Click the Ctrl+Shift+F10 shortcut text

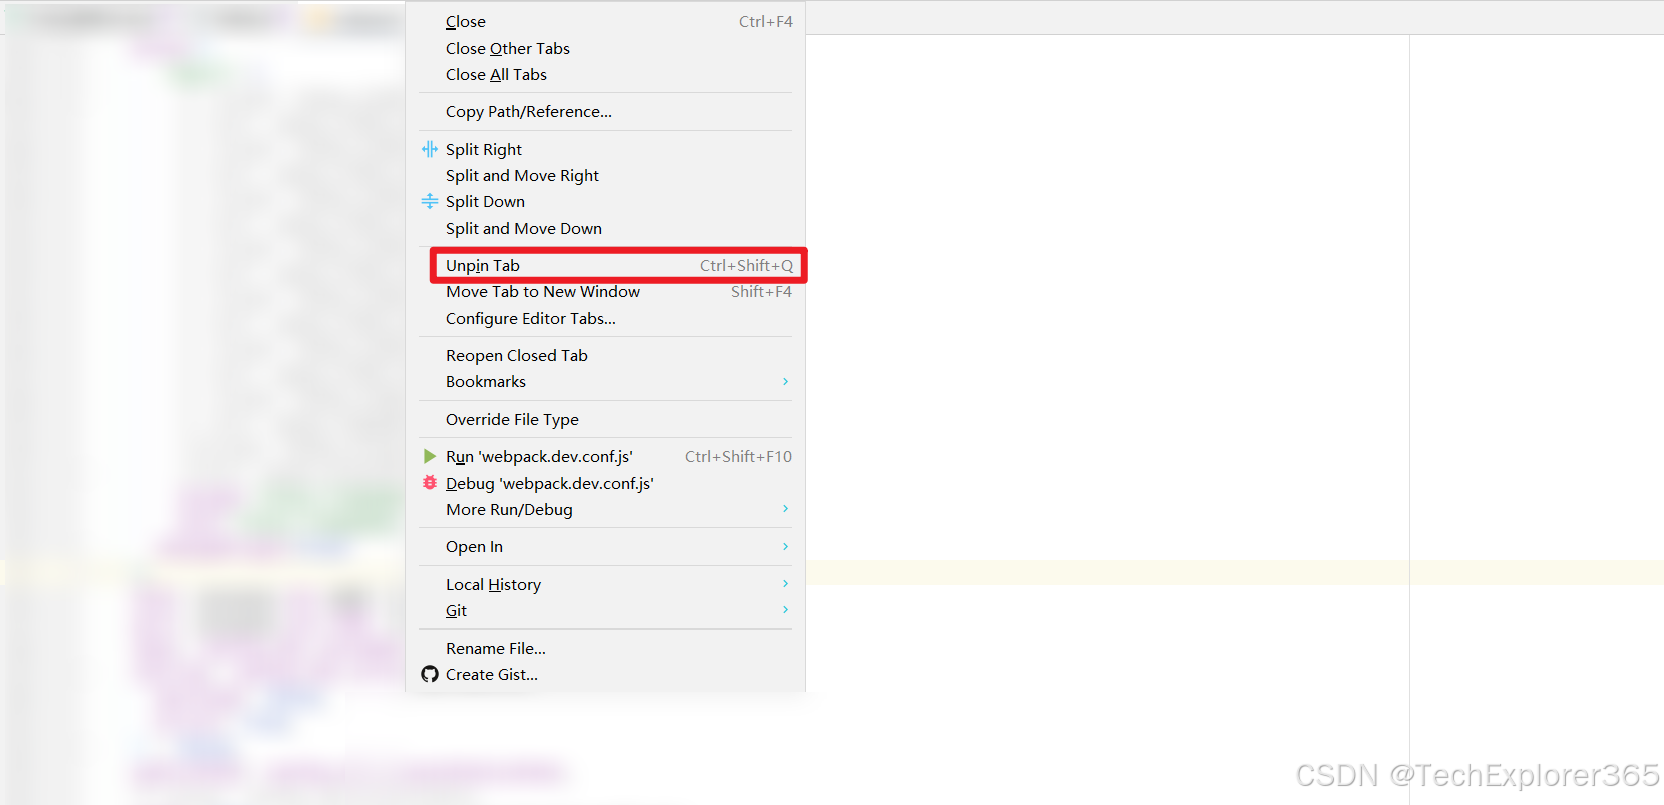click(x=738, y=456)
